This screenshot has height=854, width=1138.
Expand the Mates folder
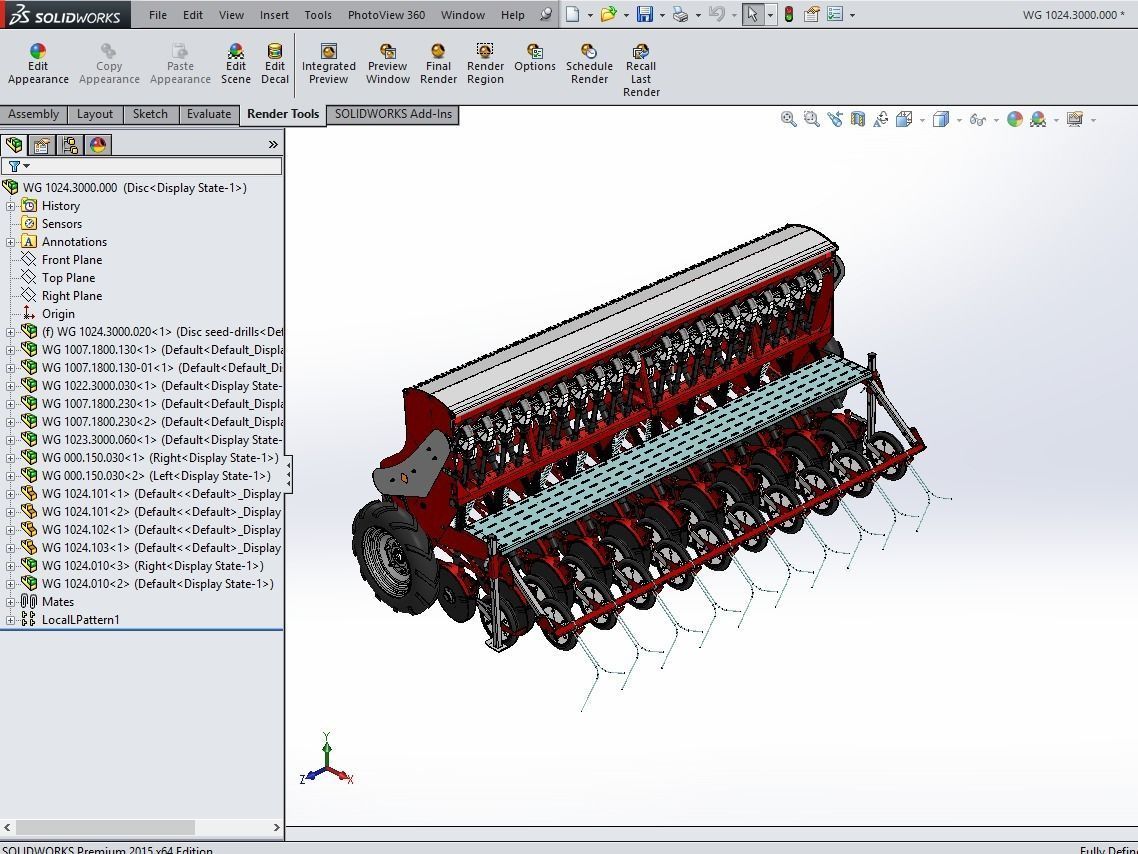(x=10, y=602)
